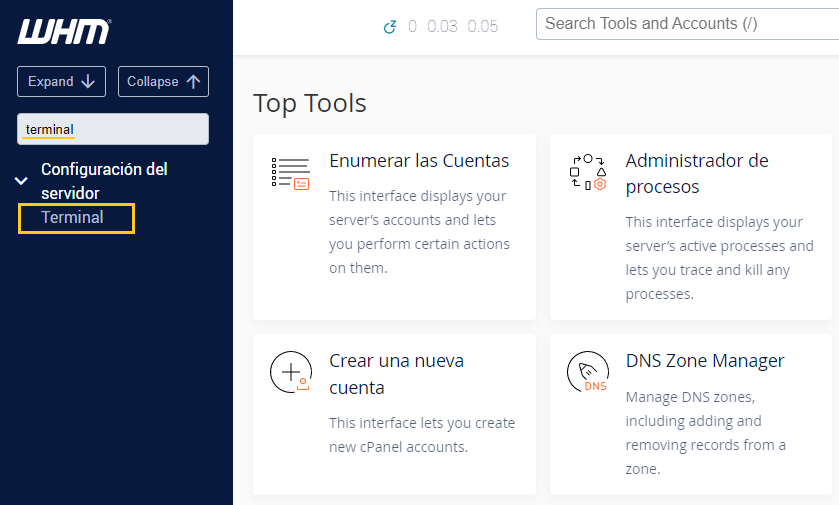This screenshot has height=505, width=839.
Task: Click the Administrador de procesos icon
Action: point(588,172)
